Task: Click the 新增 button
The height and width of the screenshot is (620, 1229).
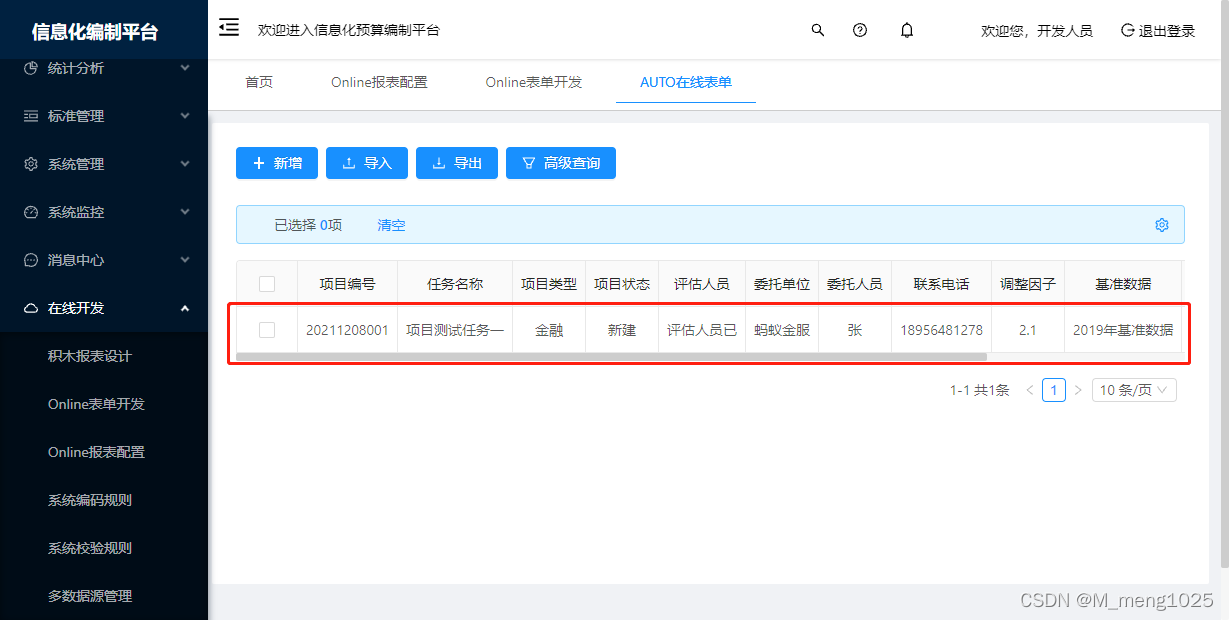Action: pos(277,162)
